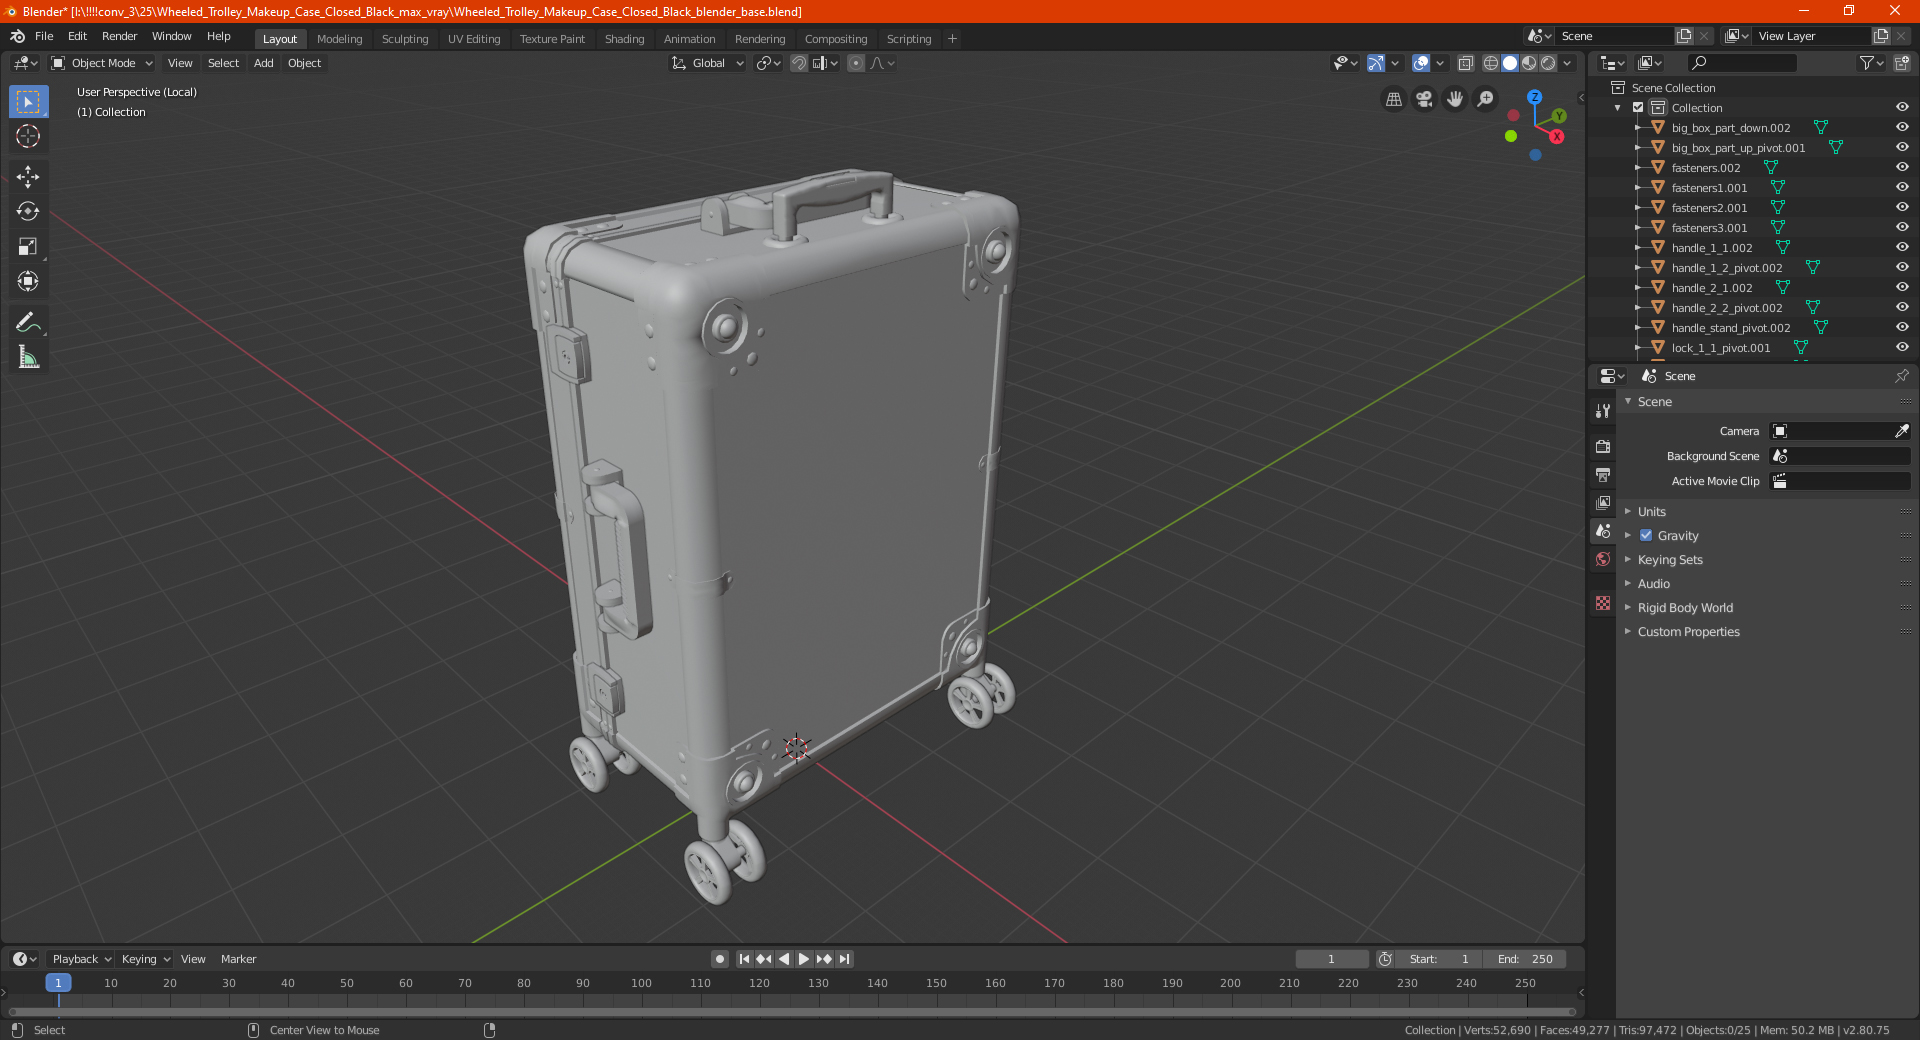Hide big_box_part_down.002 in outliner

tap(1902, 128)
